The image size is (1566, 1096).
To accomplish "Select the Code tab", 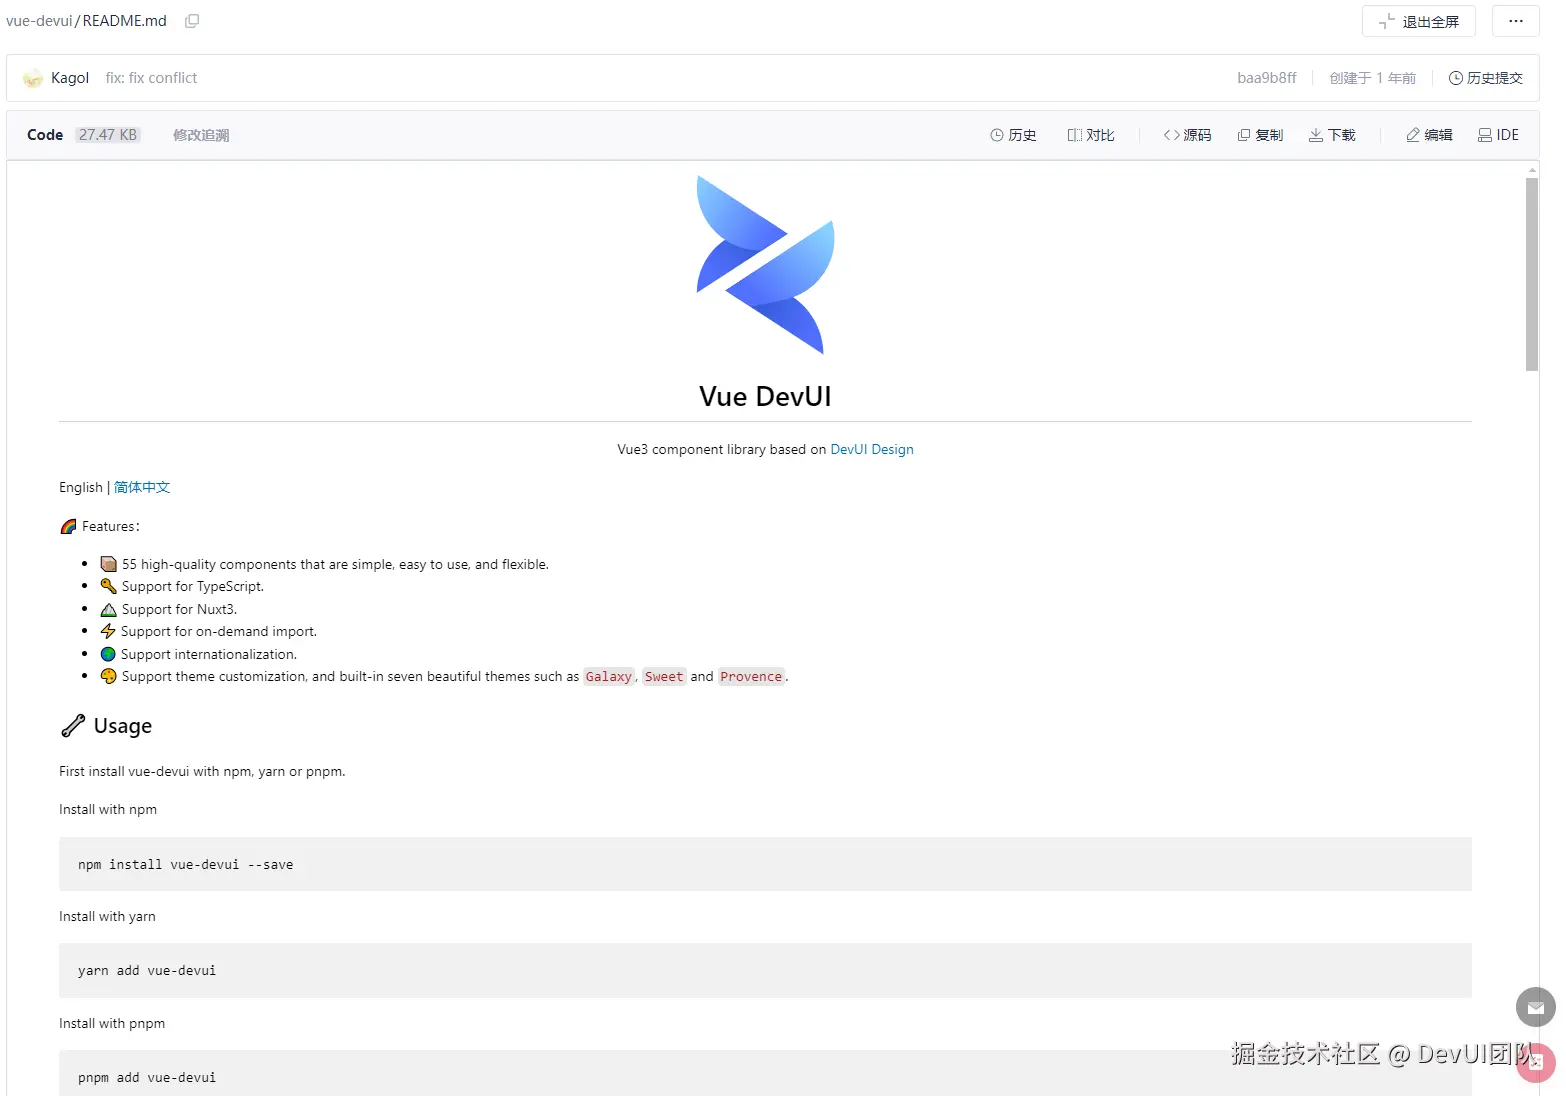I will coord(45,135).
